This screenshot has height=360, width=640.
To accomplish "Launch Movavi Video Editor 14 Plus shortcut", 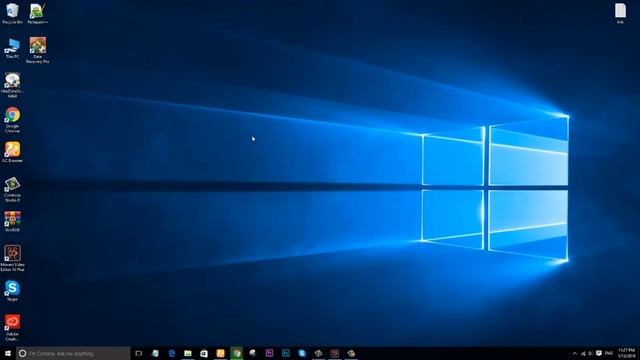I will coord(12,258).
